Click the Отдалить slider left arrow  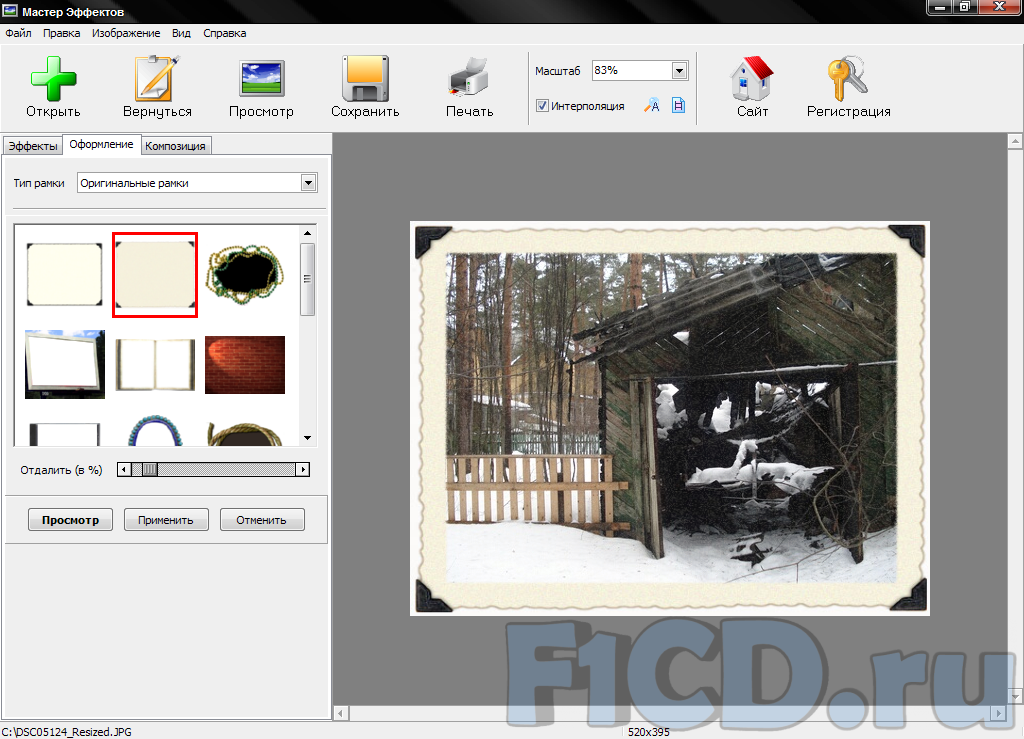point(124,469)
